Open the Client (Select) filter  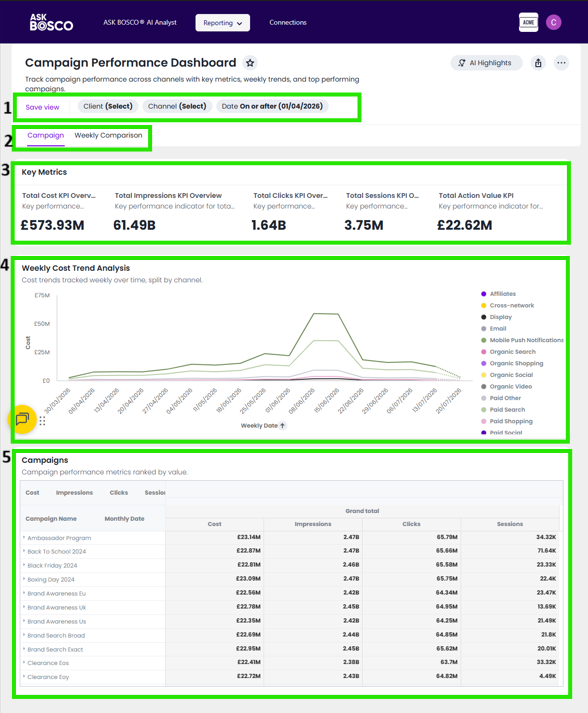(x=108, y=106)
